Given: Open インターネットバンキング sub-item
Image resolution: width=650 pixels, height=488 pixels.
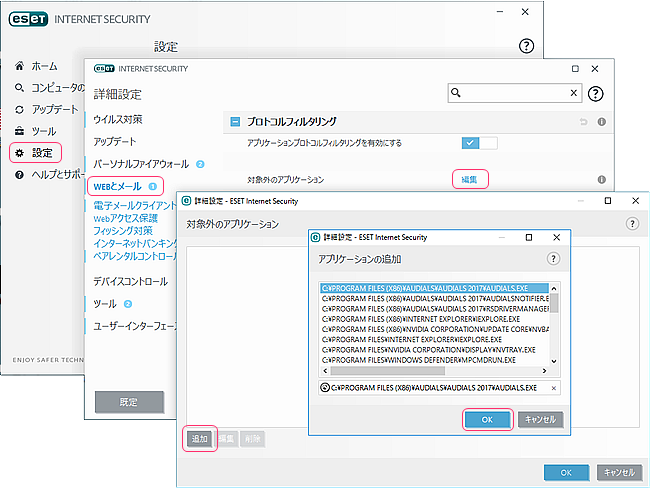Looking at the screenshot, I should 135,243.
